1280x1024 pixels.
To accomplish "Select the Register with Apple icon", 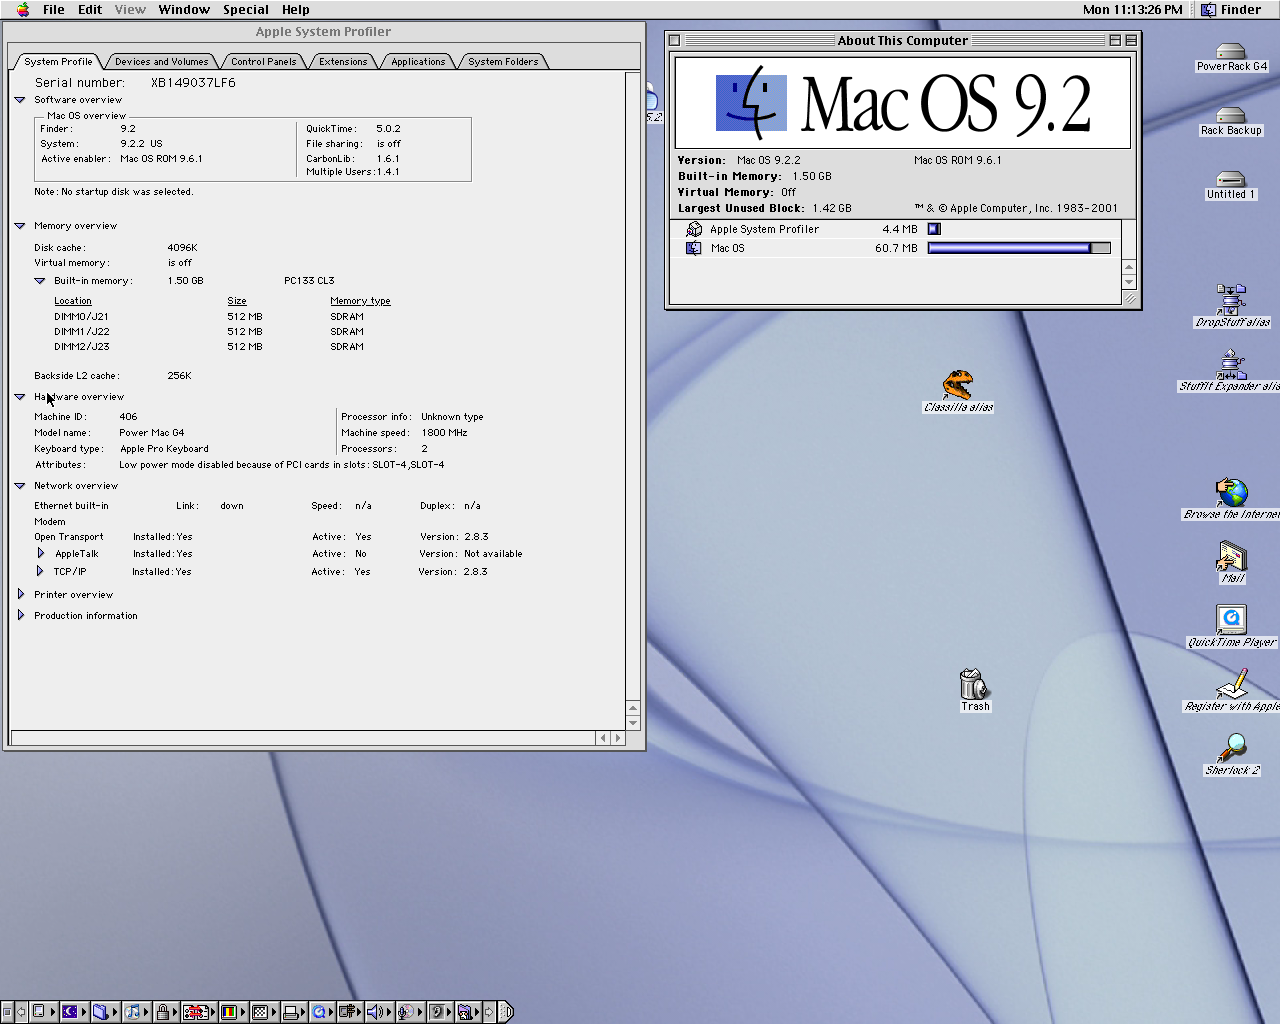I will (x=1231, y=684).
